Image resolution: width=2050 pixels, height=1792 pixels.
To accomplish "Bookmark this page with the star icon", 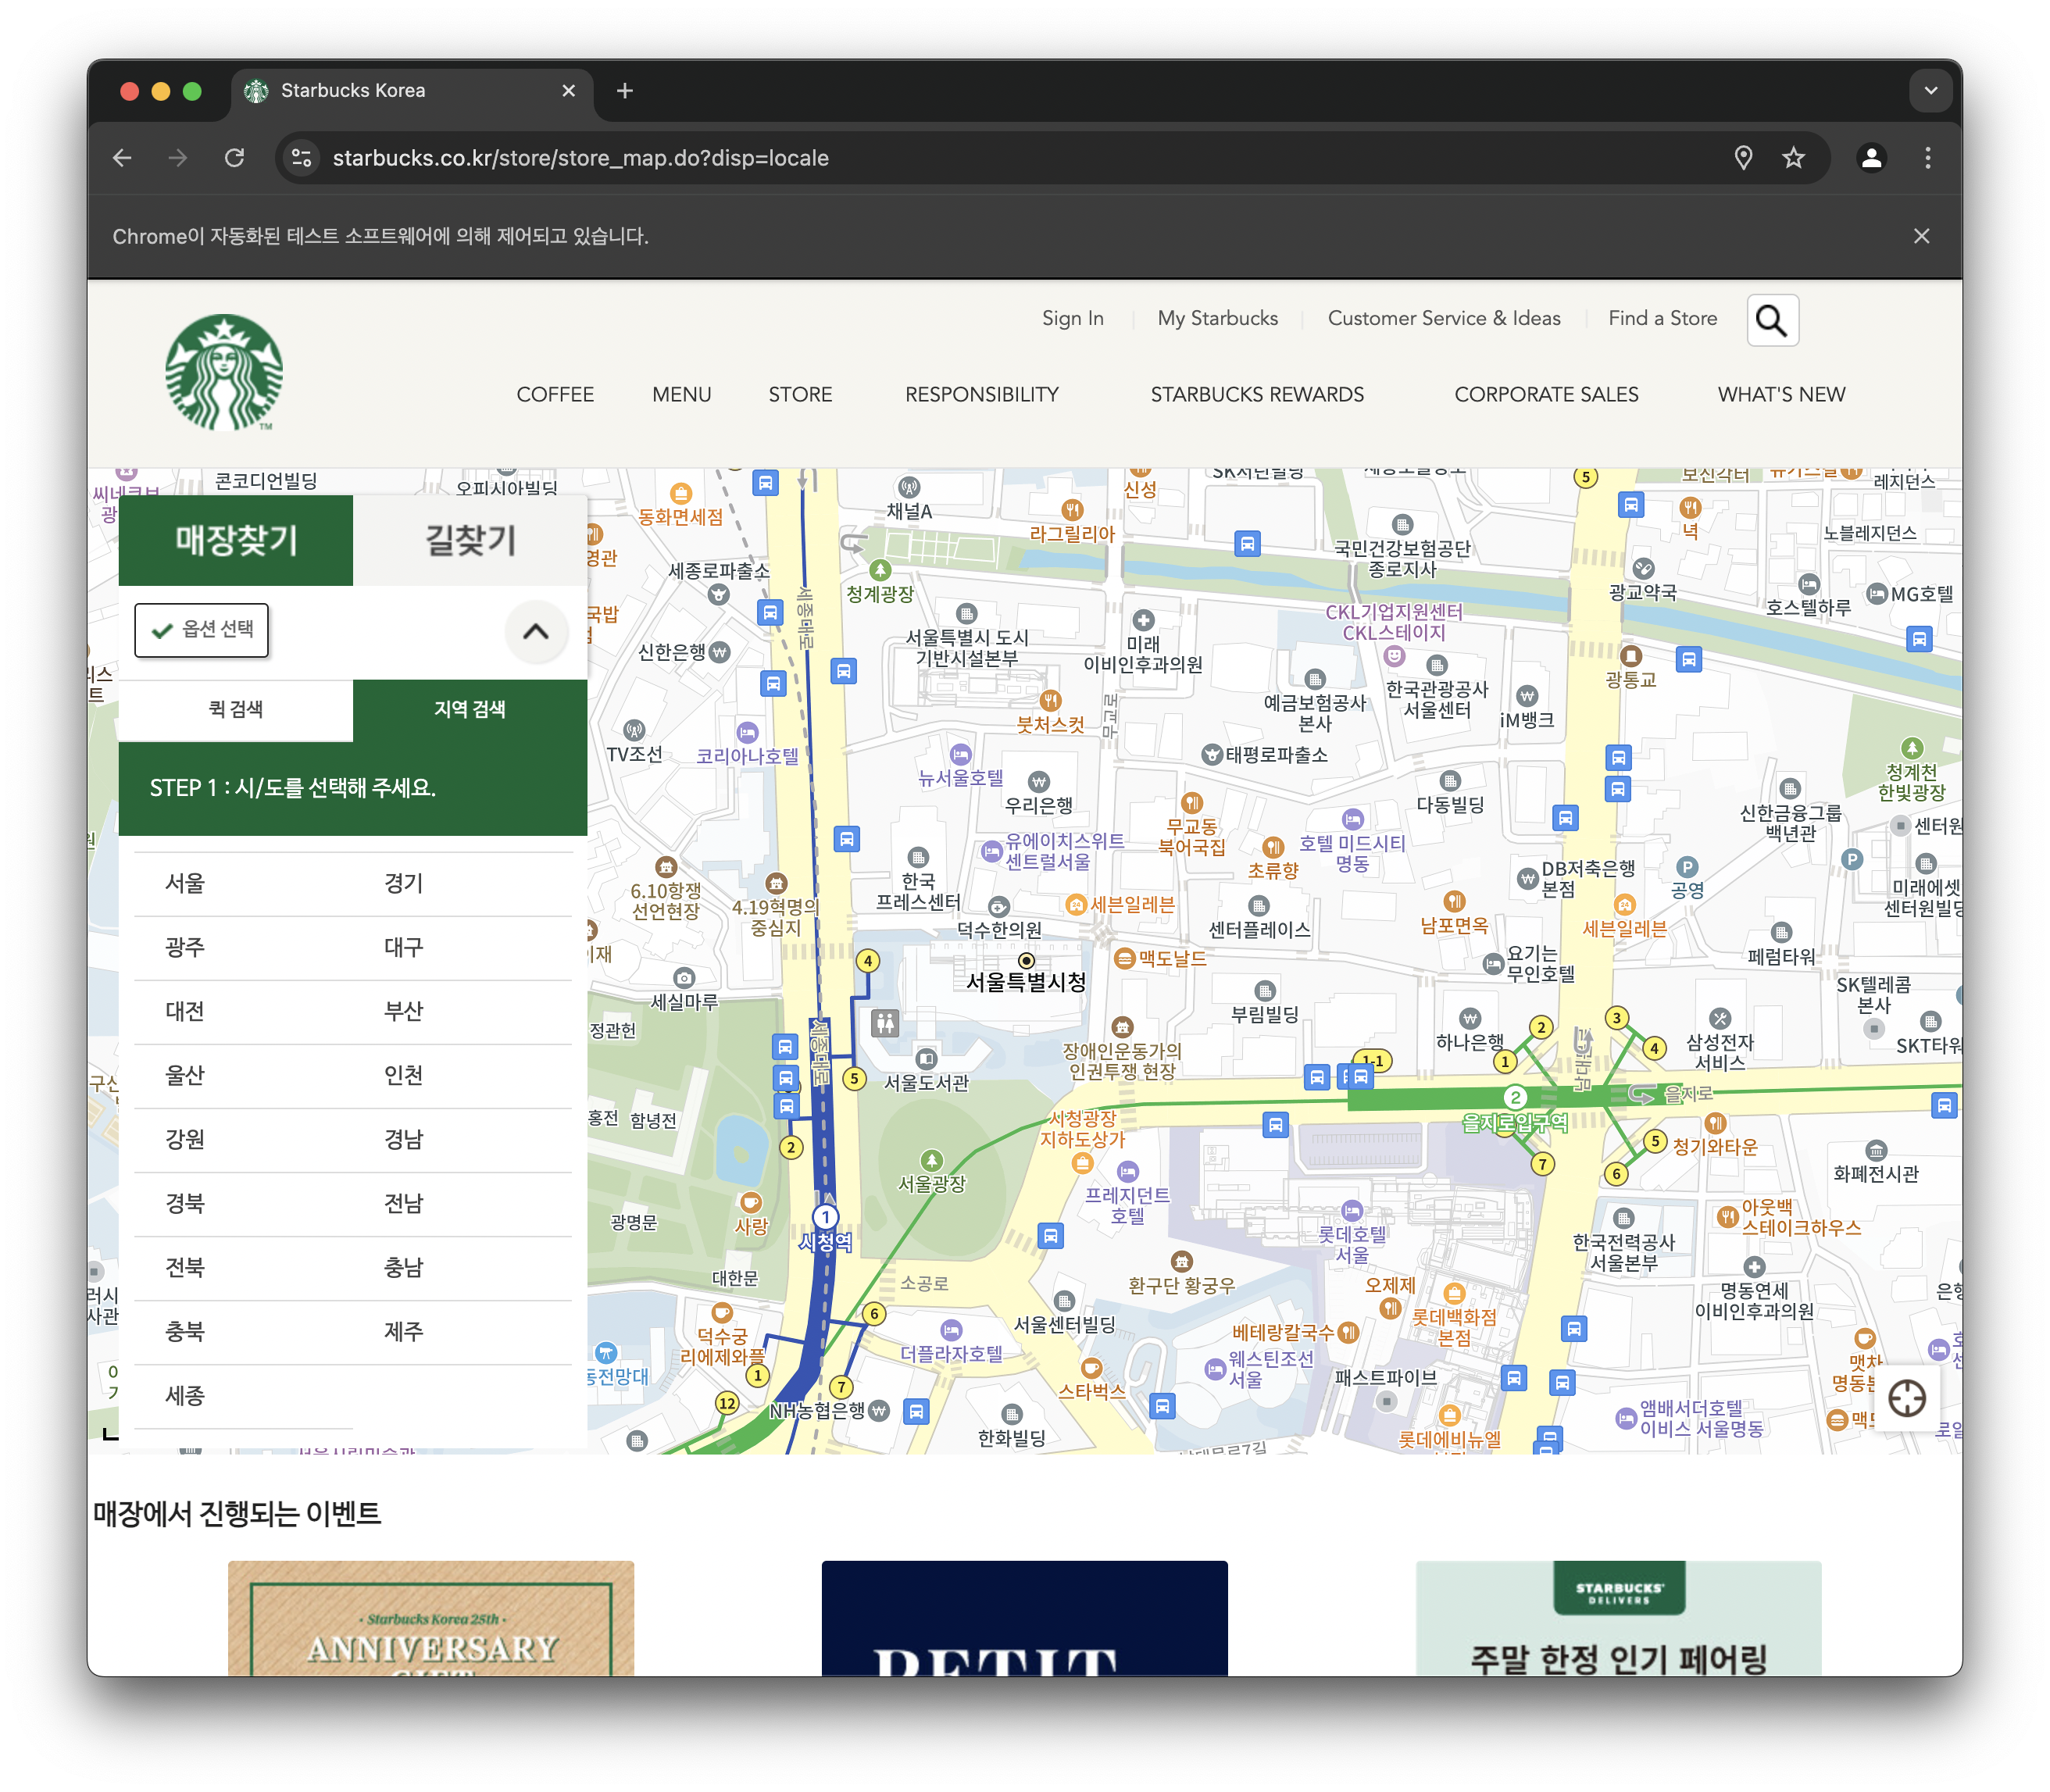I will coord(1793,158).
